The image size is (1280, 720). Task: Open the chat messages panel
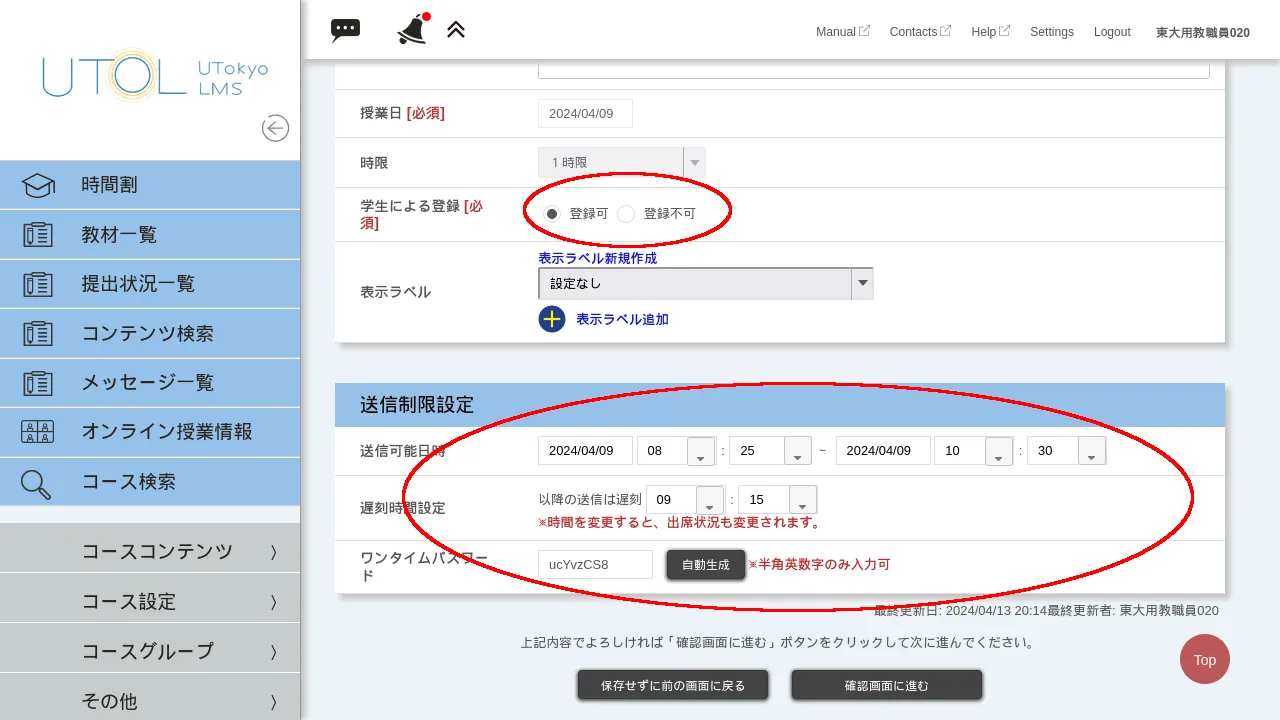point(345,30)
